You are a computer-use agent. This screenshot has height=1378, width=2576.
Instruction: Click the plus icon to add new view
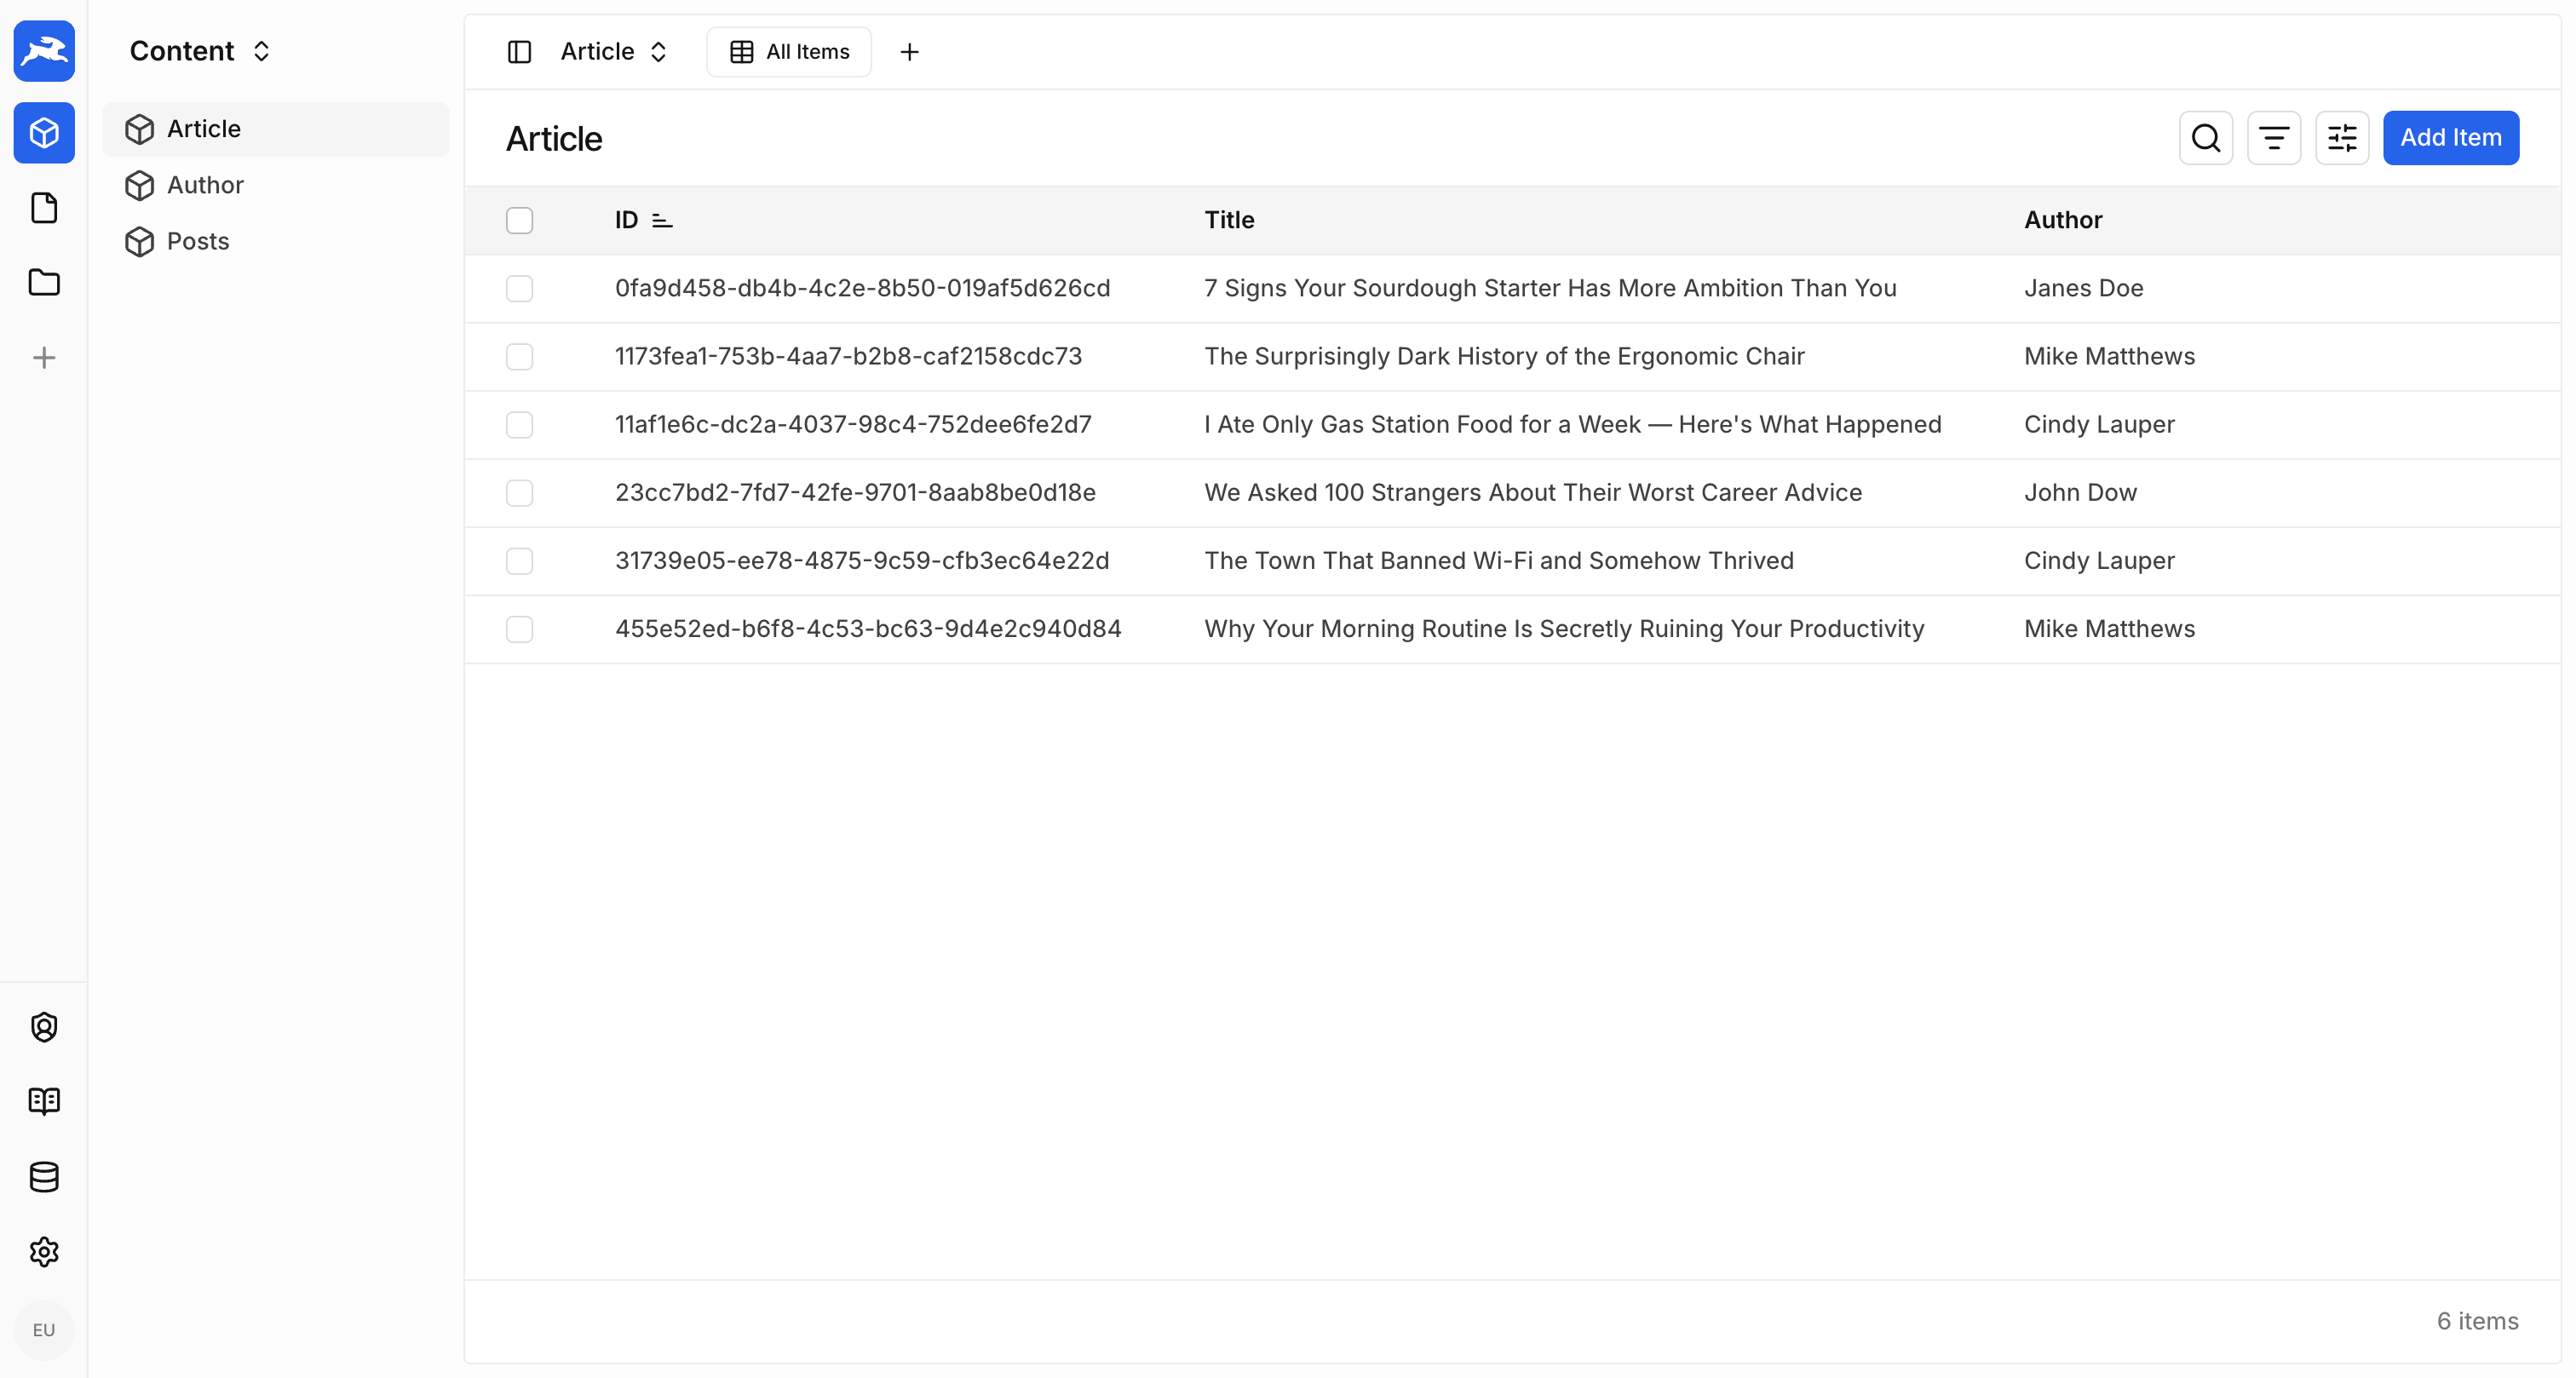(909, 52)
